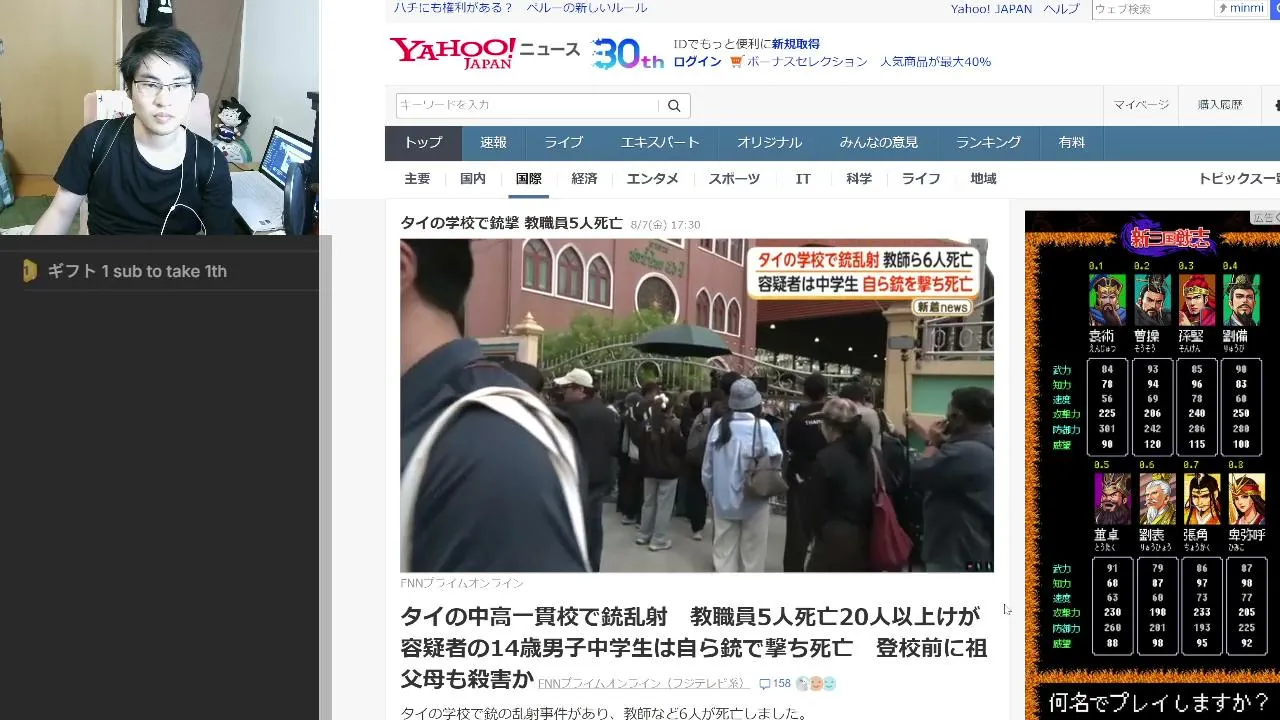Switch to the 速報 tab

click(x=493, y=143)
